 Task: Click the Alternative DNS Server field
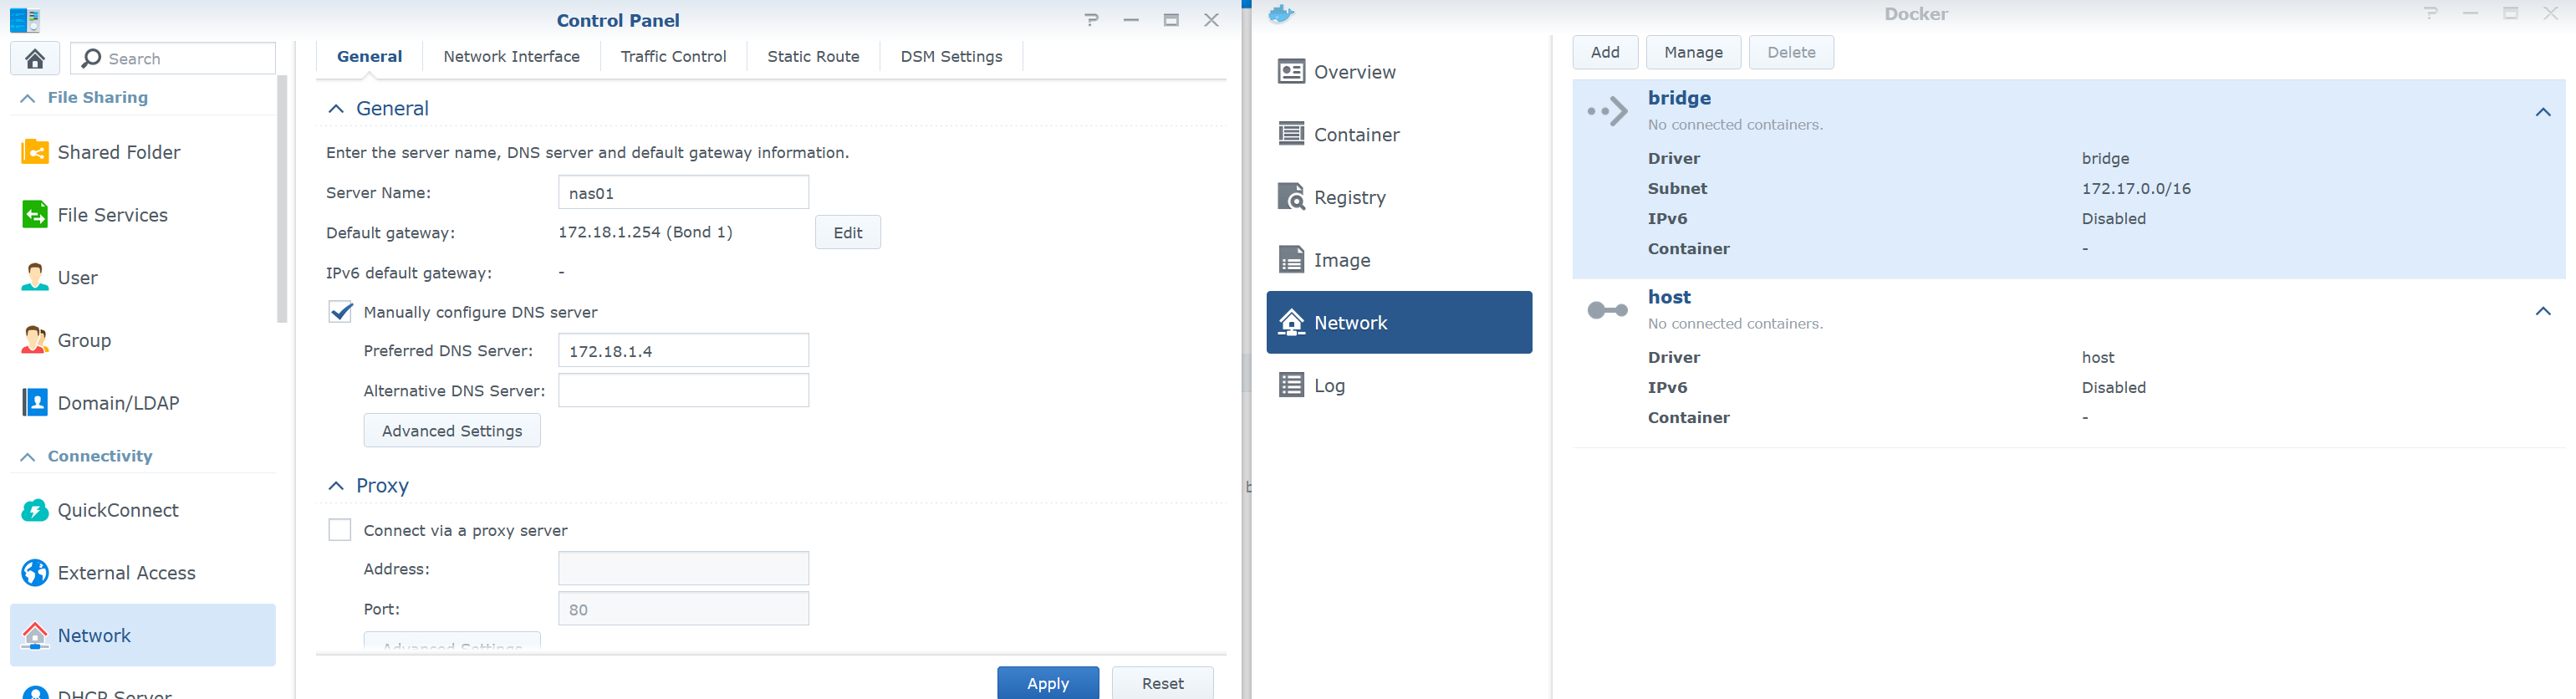click(683, 390)
